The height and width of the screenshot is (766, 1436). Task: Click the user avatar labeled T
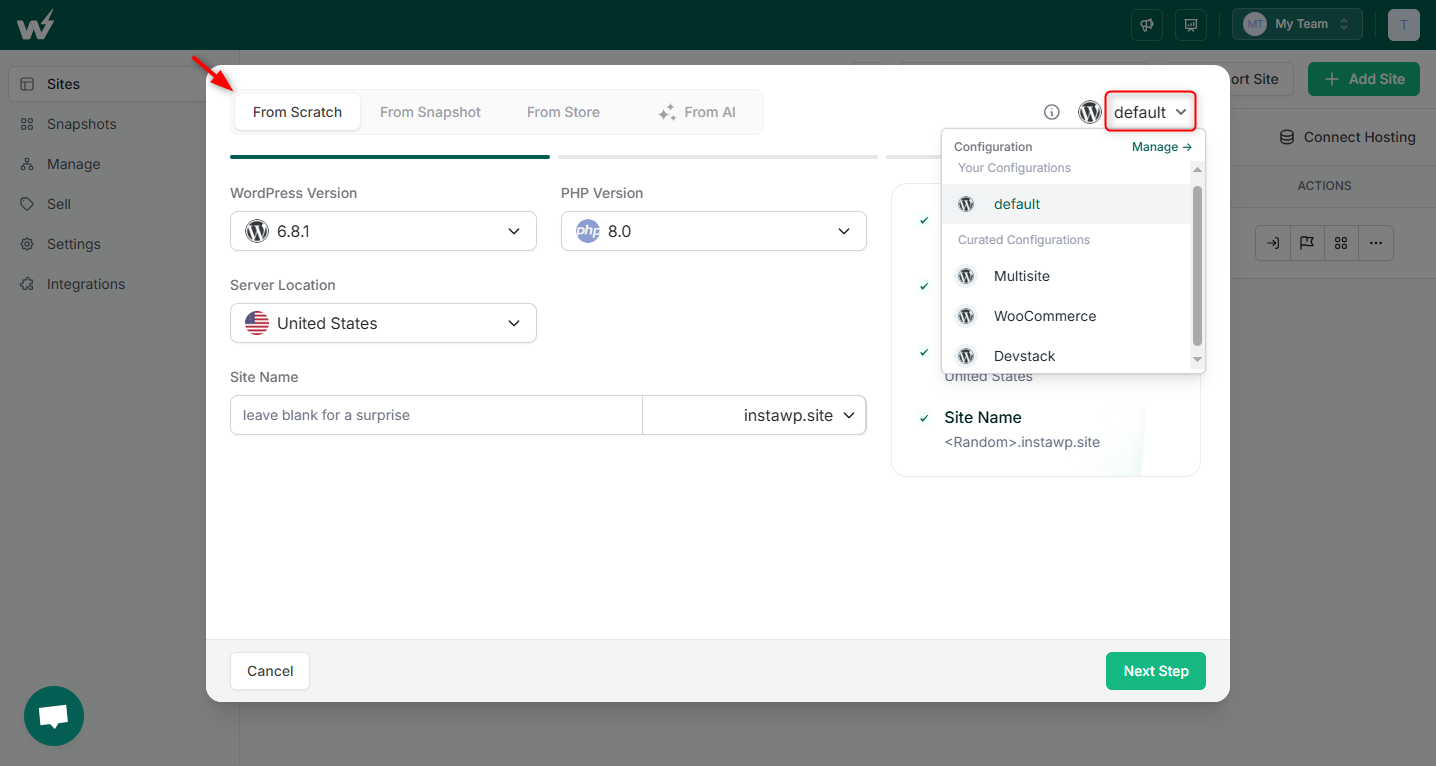pyautogui.click(x=1404, y=25)
